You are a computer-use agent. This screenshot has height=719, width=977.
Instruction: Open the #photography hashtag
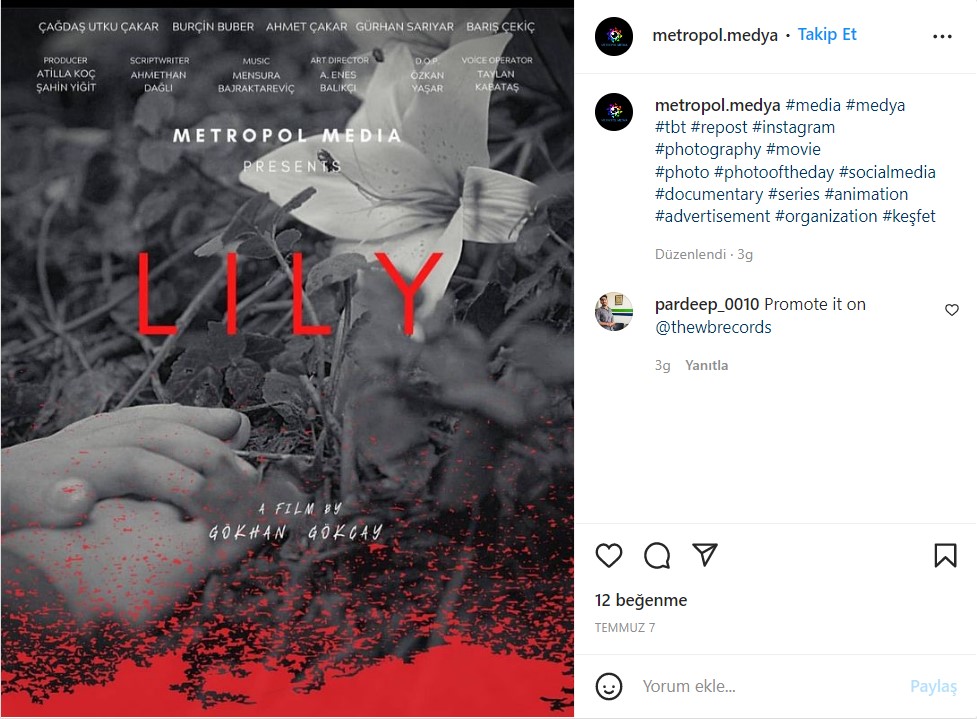click(x=707, y=150)
